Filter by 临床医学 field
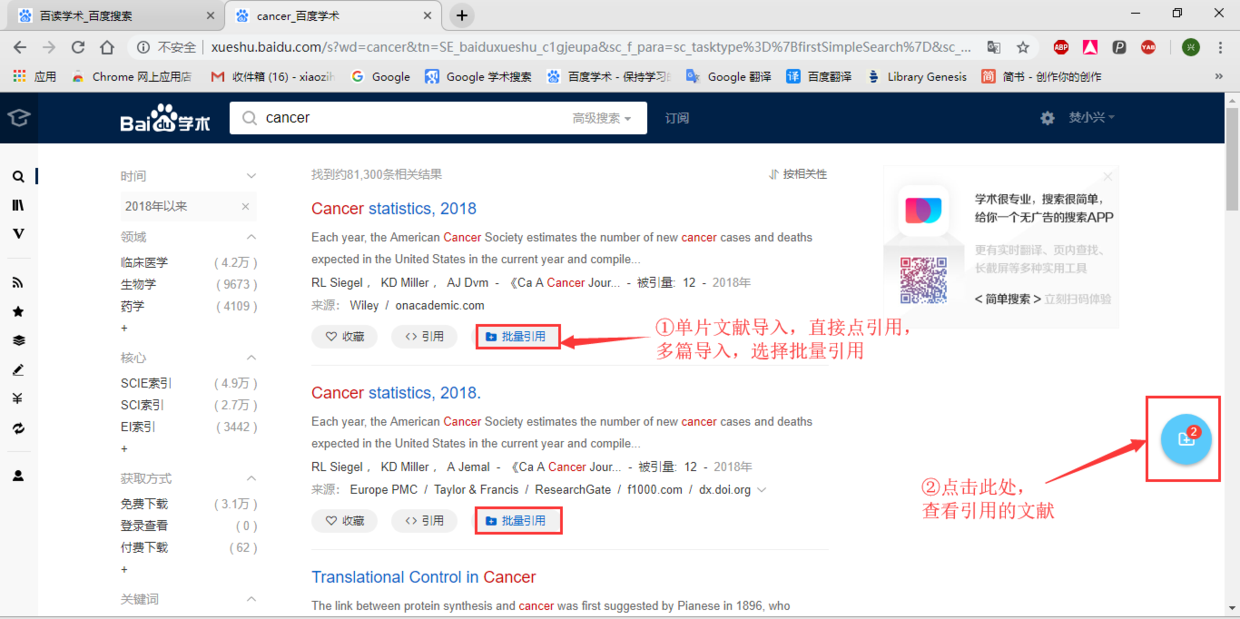Image resolution: width=1240 pixels, height=619 pixels. (144, 262)
